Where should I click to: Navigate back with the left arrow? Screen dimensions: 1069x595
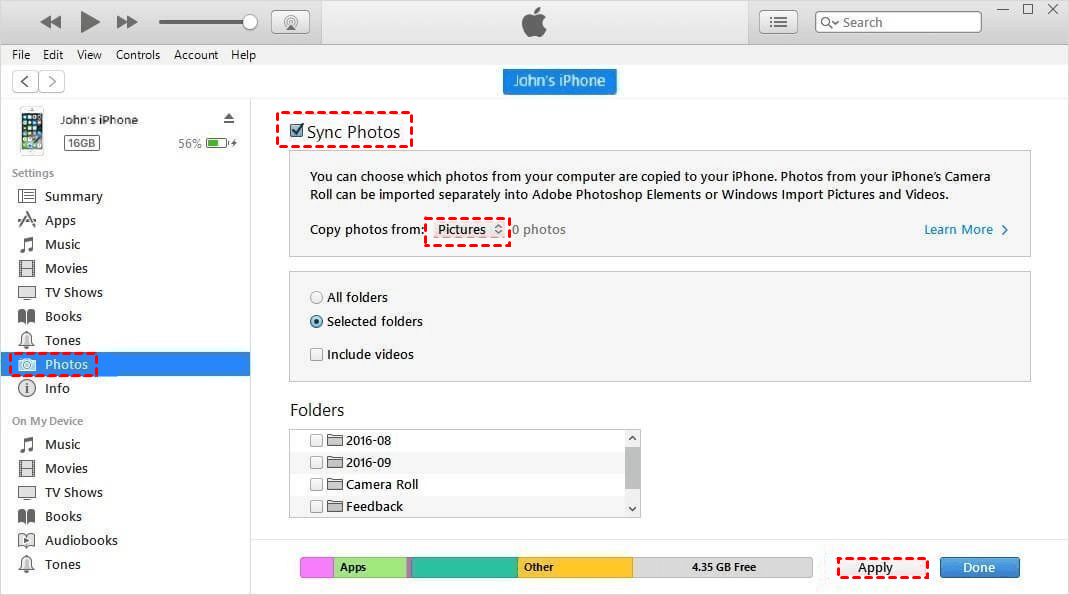pos(25,81)
